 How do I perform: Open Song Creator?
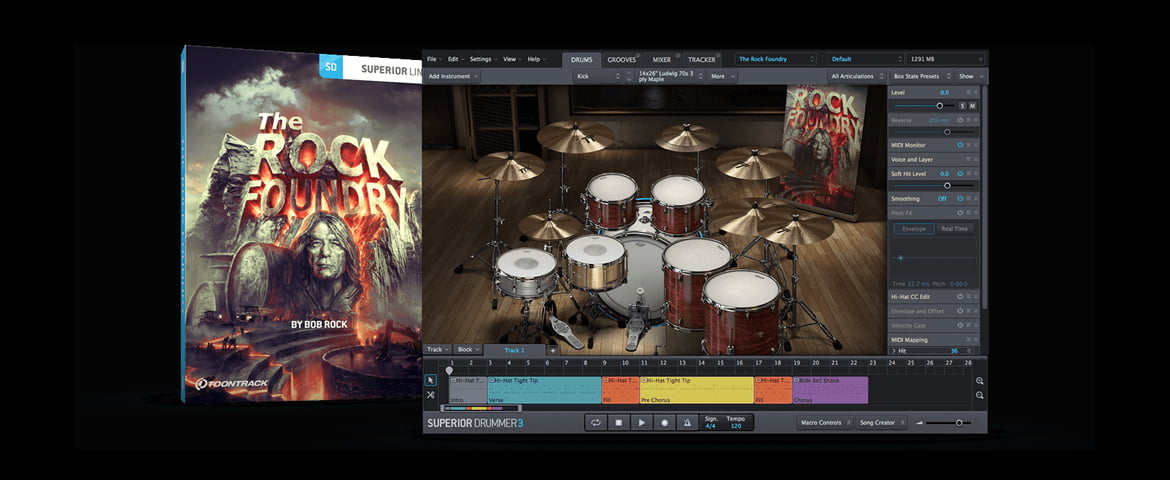pyautogui.click(x=881, y=423)
